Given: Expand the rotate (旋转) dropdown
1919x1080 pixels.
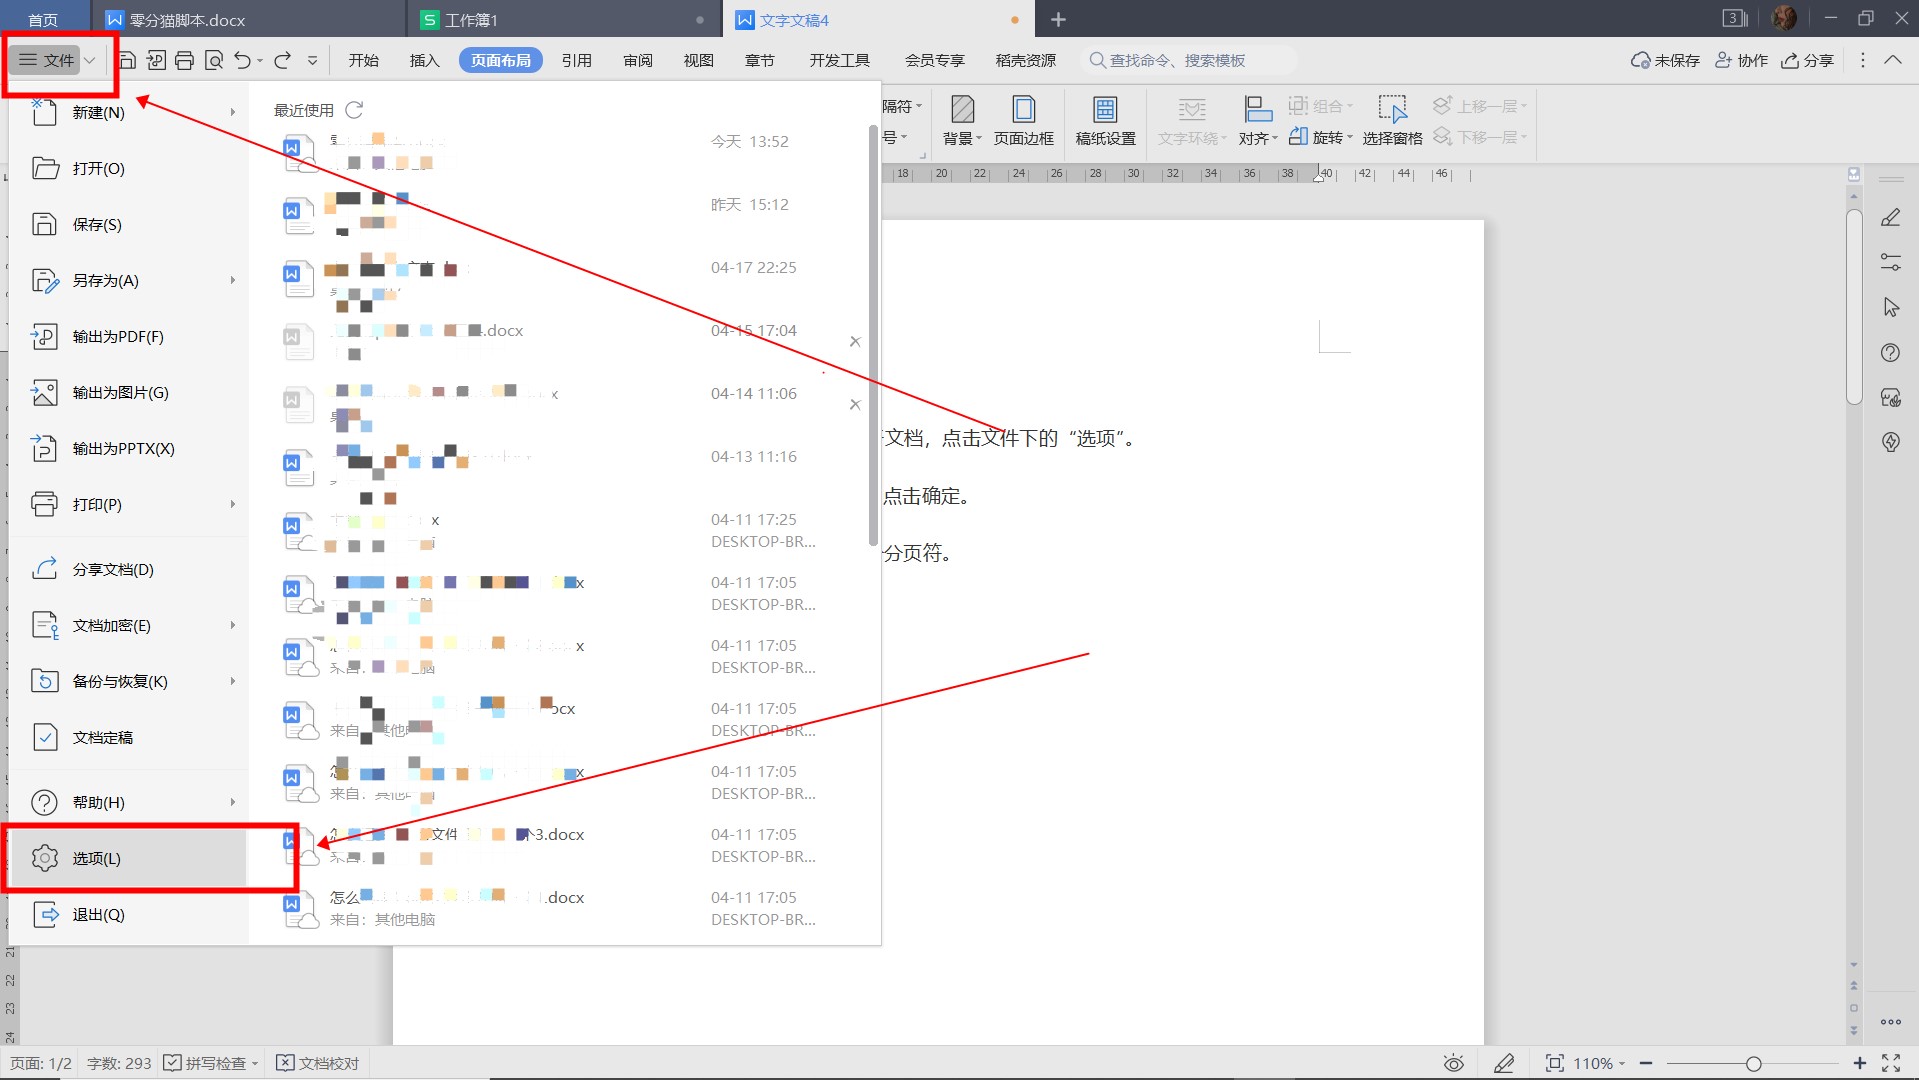Looking at the screenshot, I should click(1321, 138).
